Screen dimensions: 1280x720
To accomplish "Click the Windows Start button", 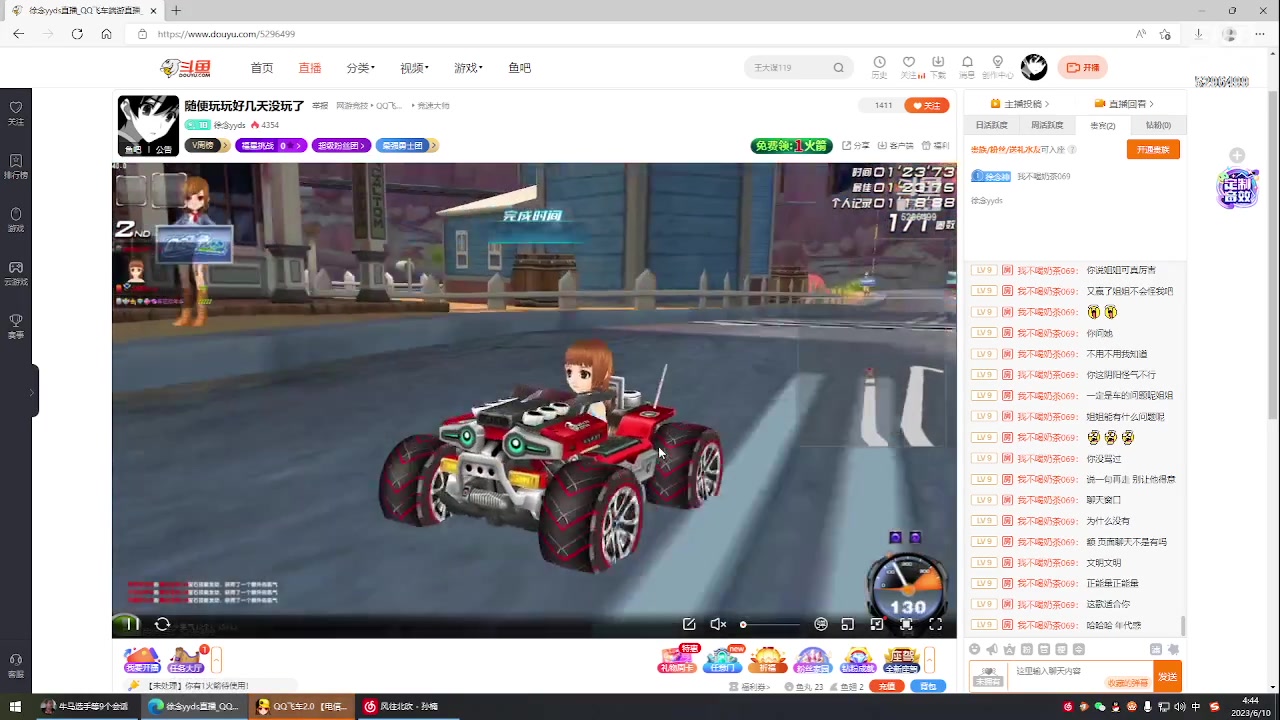I will tap(16, 706).
